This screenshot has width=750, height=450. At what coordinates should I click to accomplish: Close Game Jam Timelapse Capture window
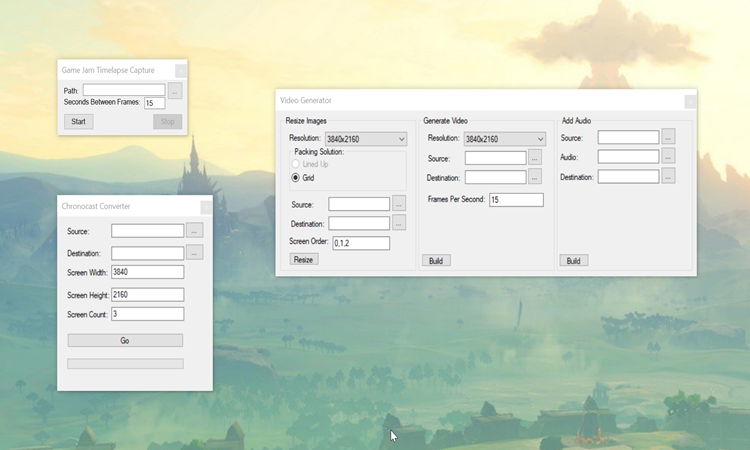180,71
